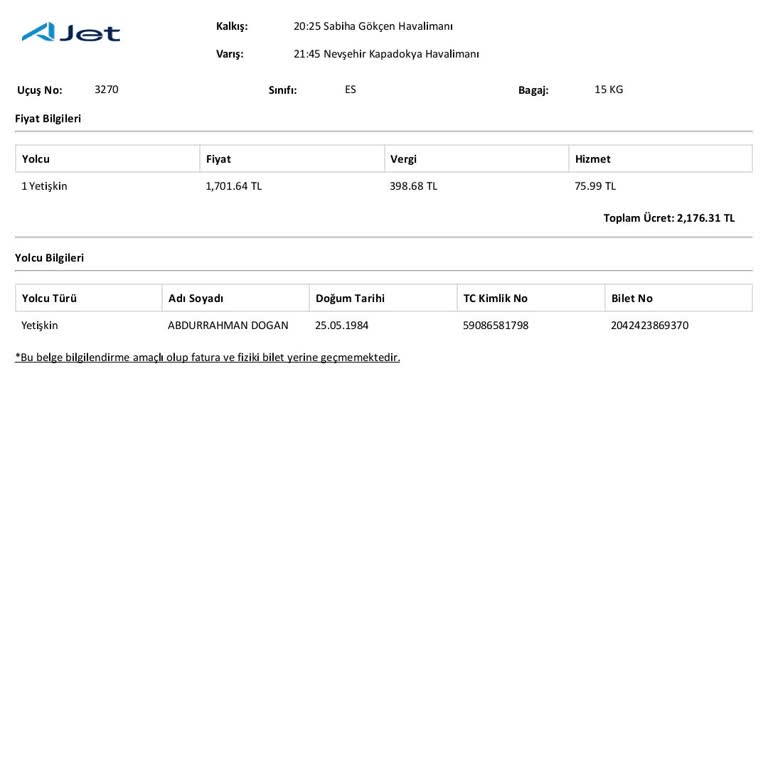The image size is (768, 768).
Task: Click the 'Fiyat Bilgileri' section heading
Action: (48, 119)
